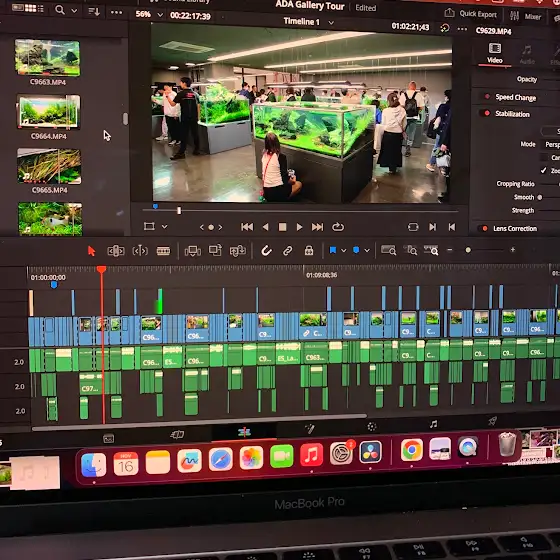Viewport: 560px width, 560px height.
Task: Toggle the Speed Change section enable dot
Action: [x=487, y=96]
